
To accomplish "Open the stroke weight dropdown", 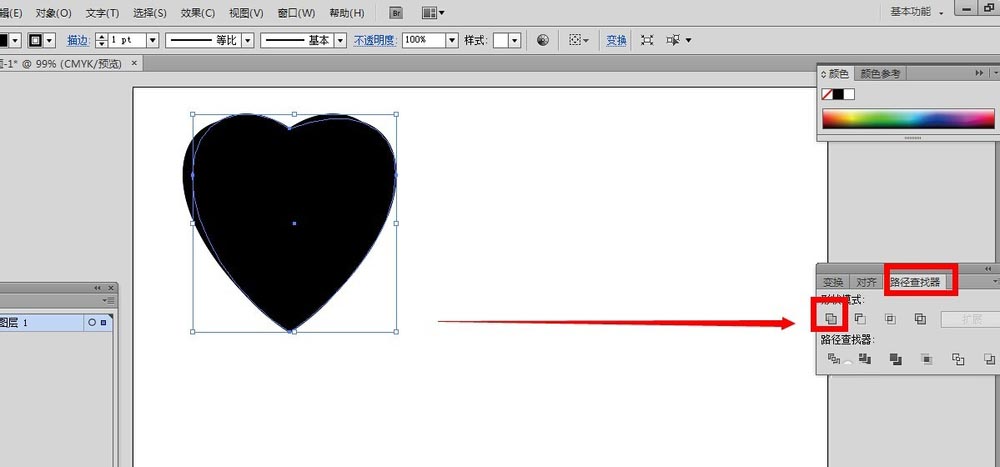I will point(152,40).
